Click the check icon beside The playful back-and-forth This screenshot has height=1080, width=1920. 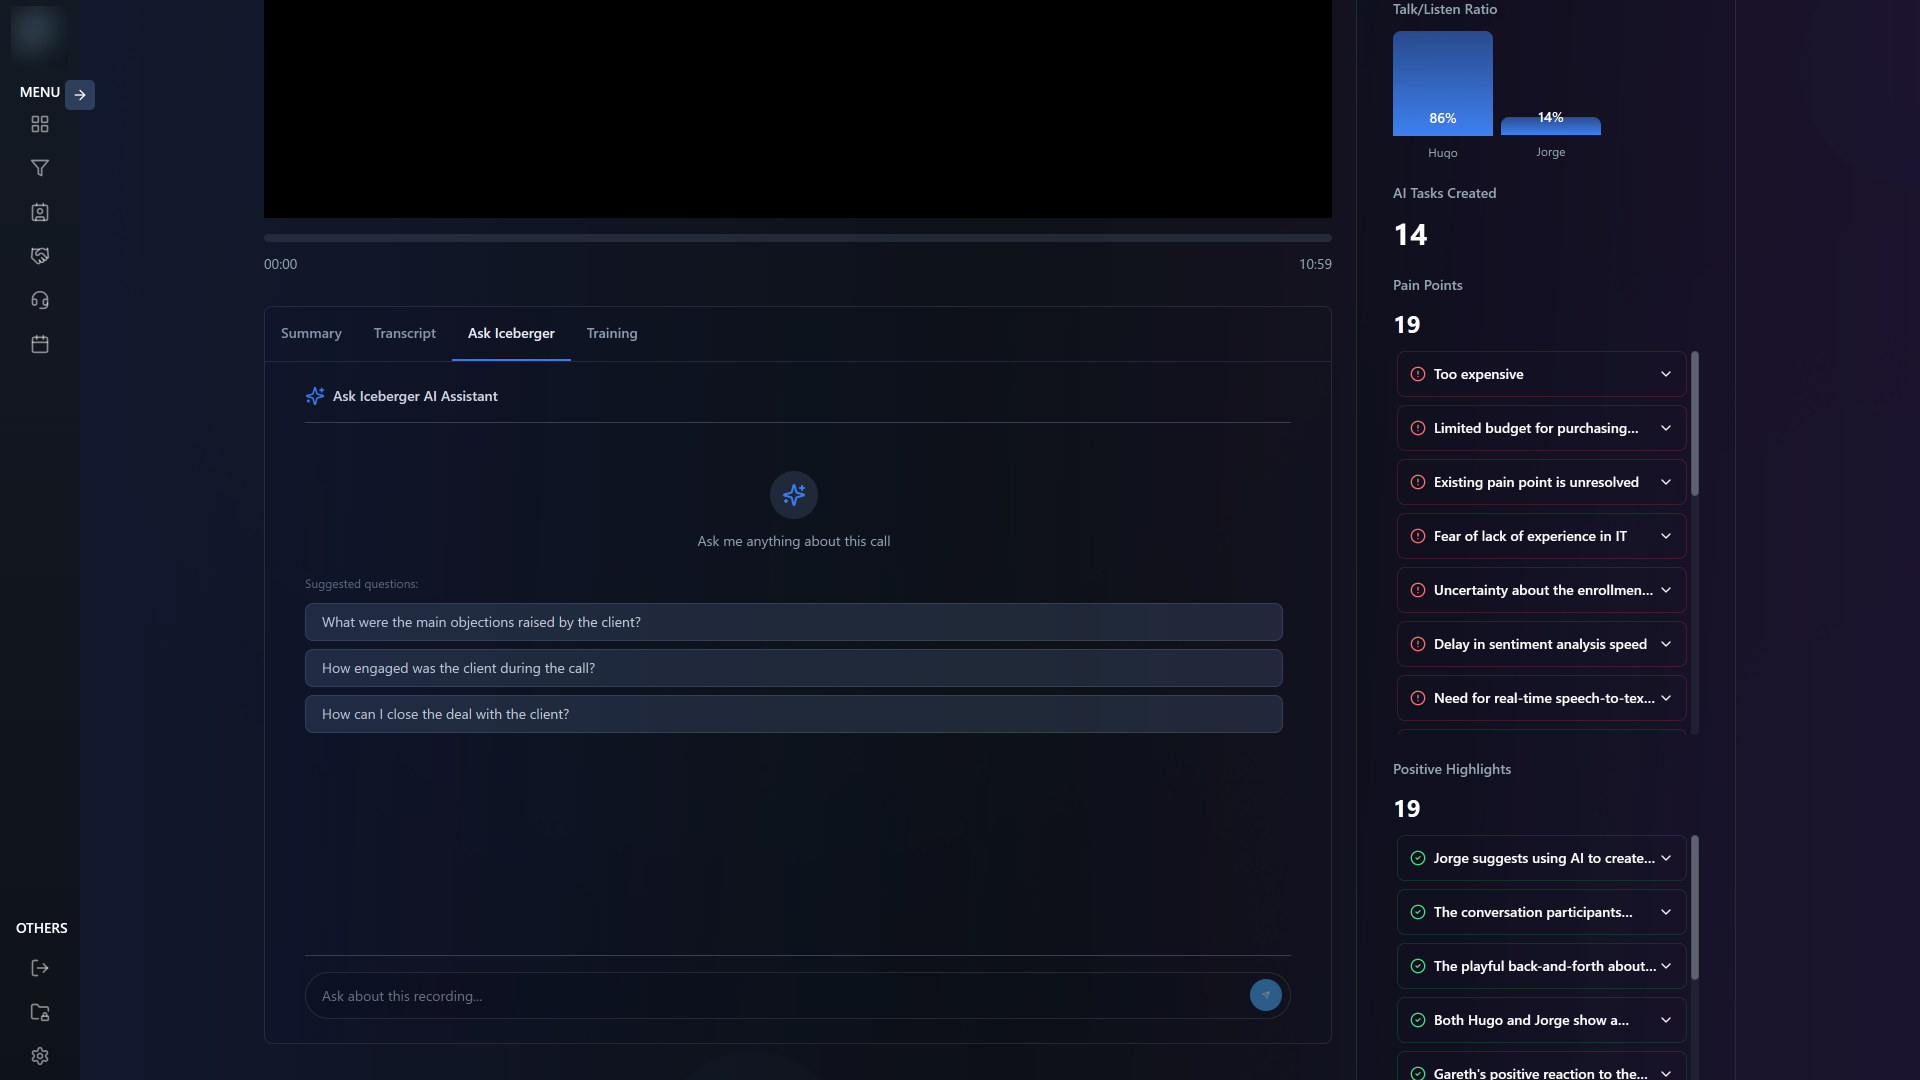coord(1418,966)
